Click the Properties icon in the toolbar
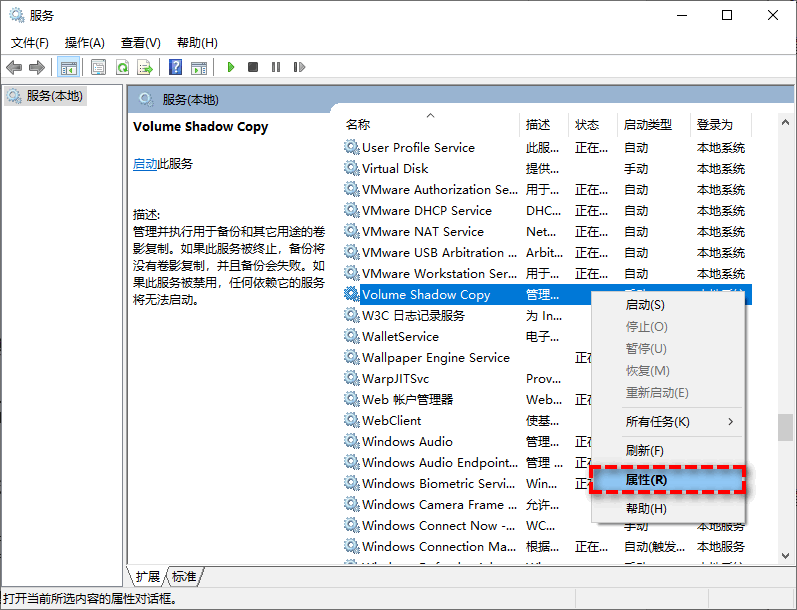 98,67
